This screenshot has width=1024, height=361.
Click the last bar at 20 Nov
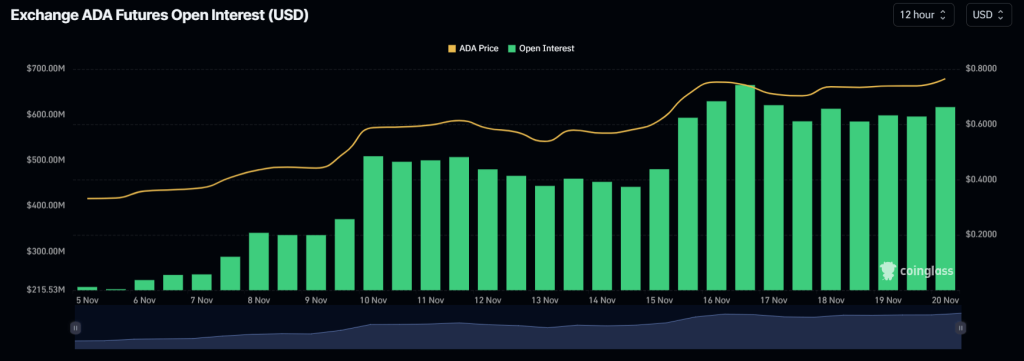click(945, 198)
